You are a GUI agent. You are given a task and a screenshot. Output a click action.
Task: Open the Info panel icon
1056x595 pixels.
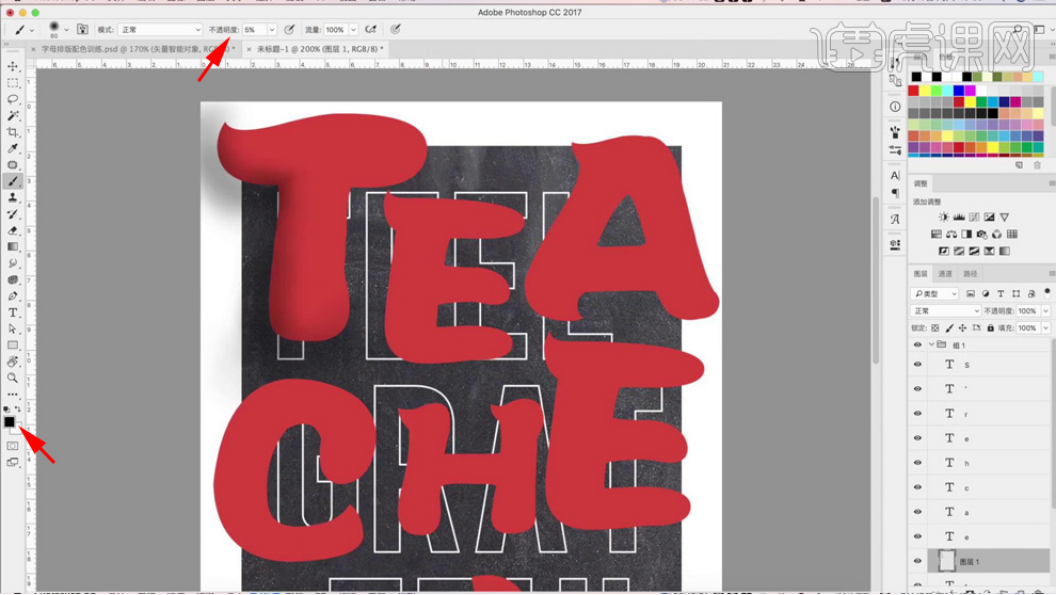click(895, 106)
